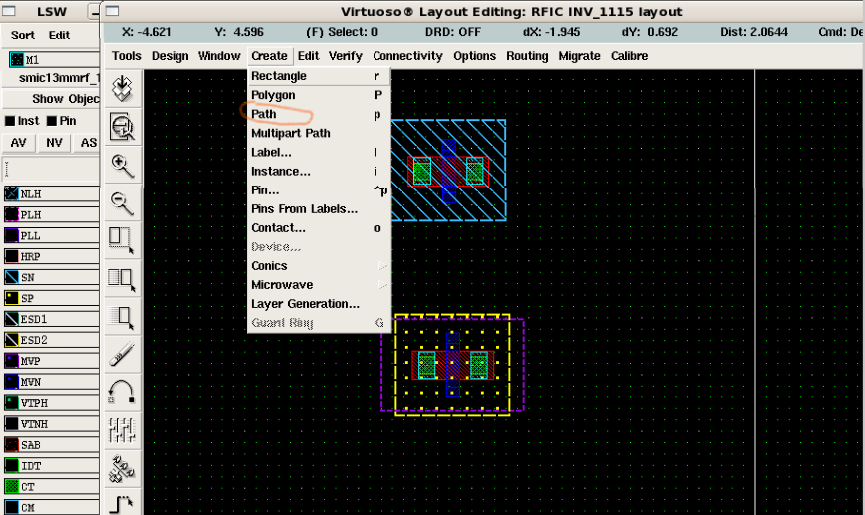Select the SN layer row

[51, 277]
